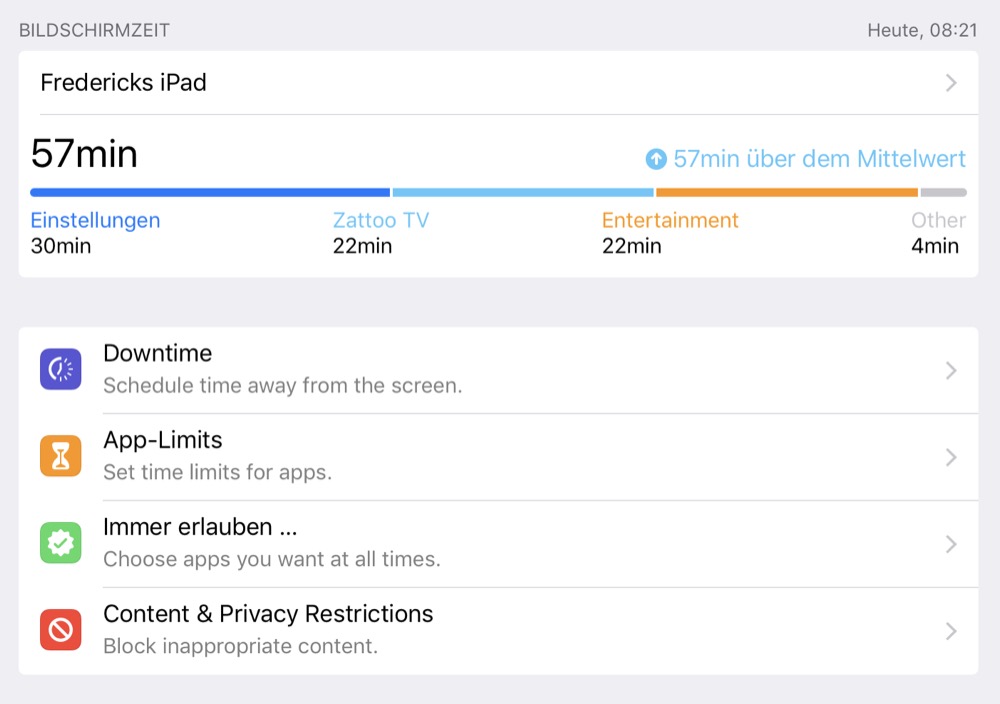Click the orange Entertainment usage bar
This screenshot has height=704, width=1000.
point(787,192)
